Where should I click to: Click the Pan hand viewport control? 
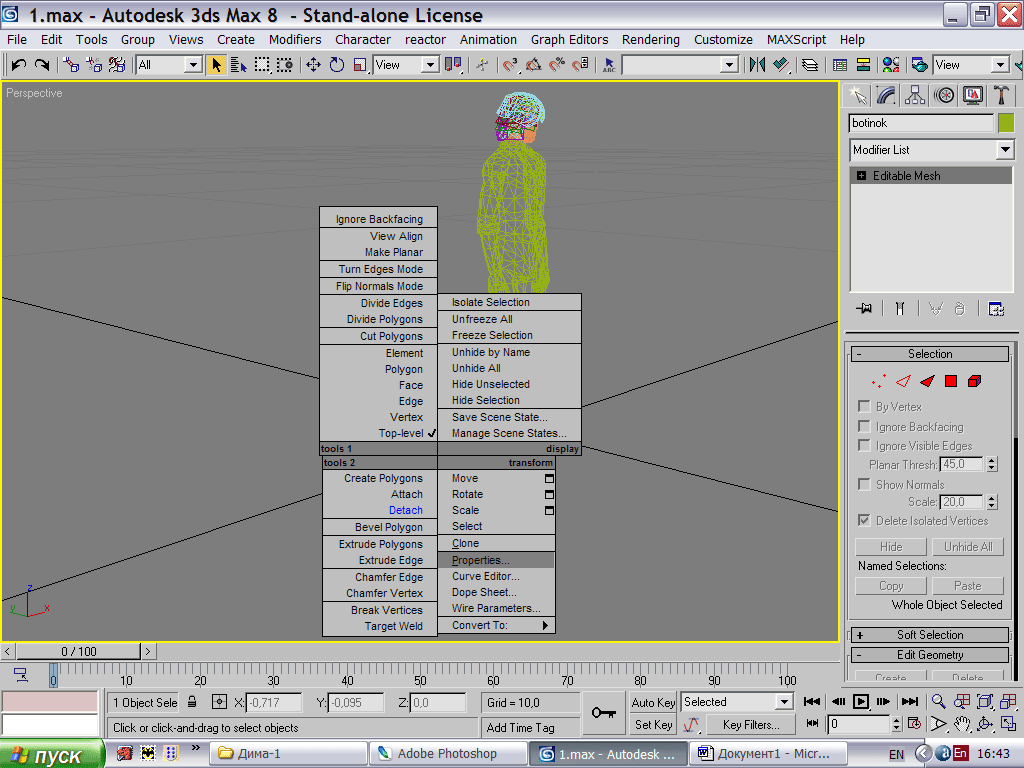point(961,724)
